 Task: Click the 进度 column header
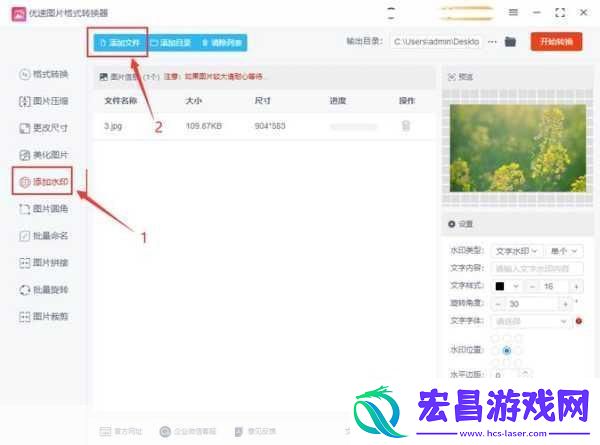(x=338, y=101)
